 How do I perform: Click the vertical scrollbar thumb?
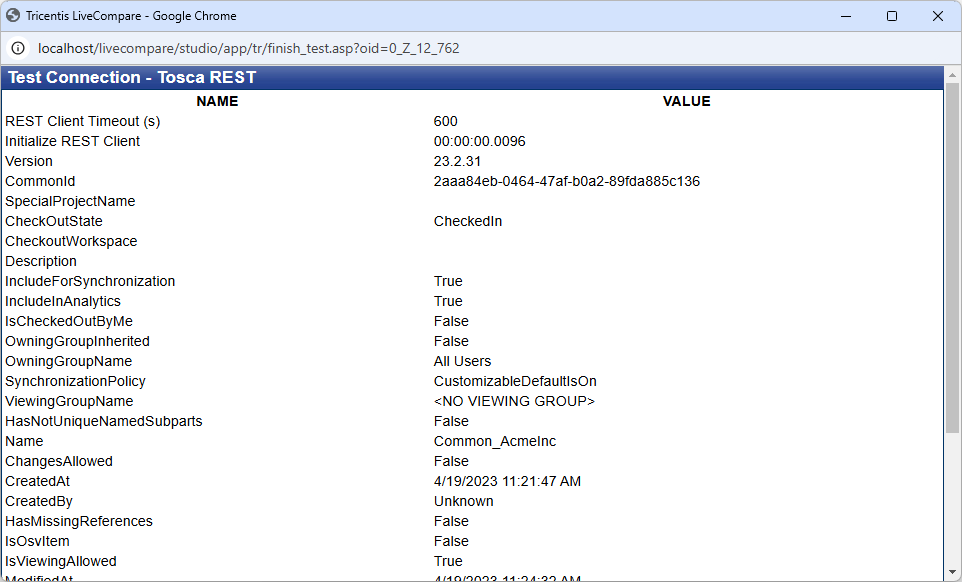click(952, 258)
